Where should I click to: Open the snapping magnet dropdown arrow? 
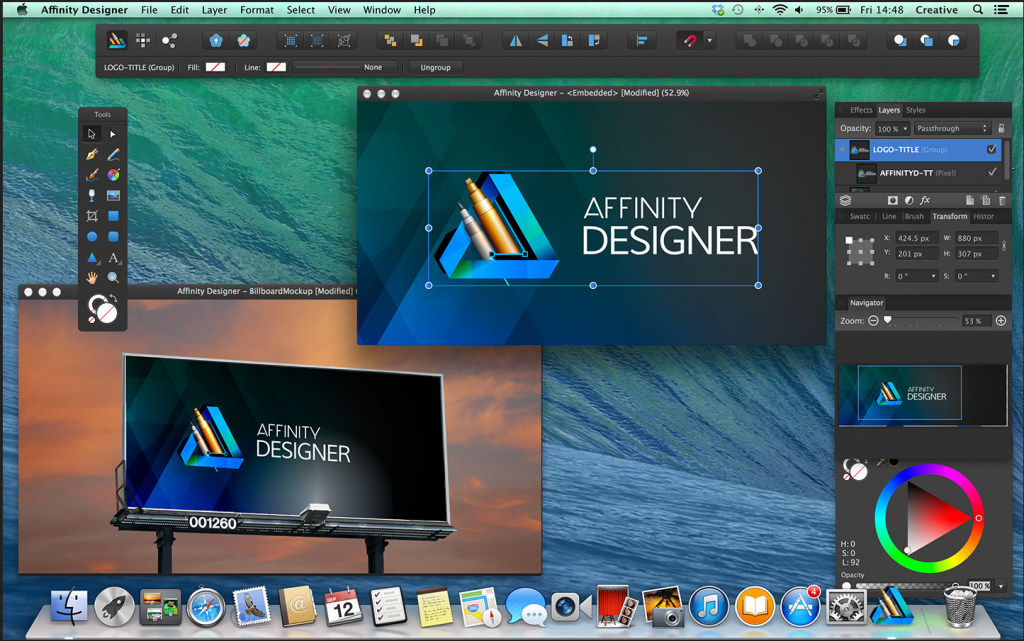(x=710, y=41)
